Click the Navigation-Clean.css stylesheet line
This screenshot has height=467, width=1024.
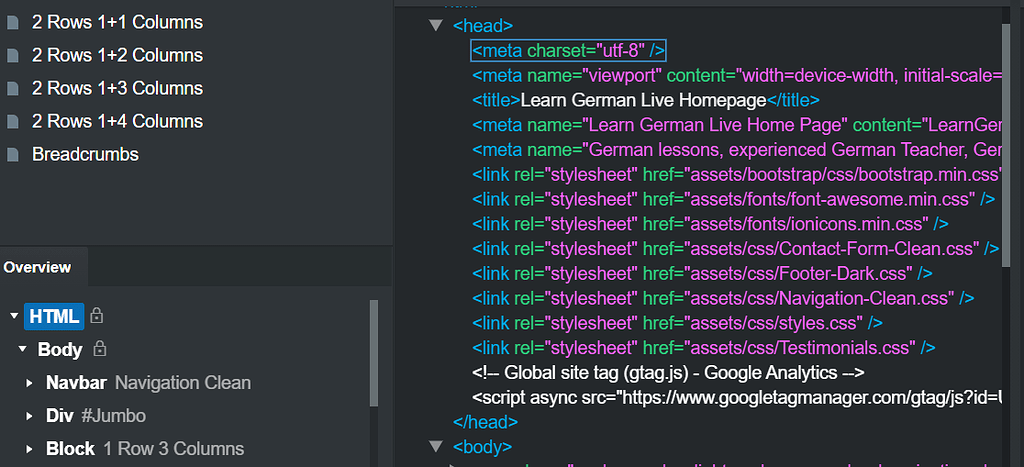point(723,298)
